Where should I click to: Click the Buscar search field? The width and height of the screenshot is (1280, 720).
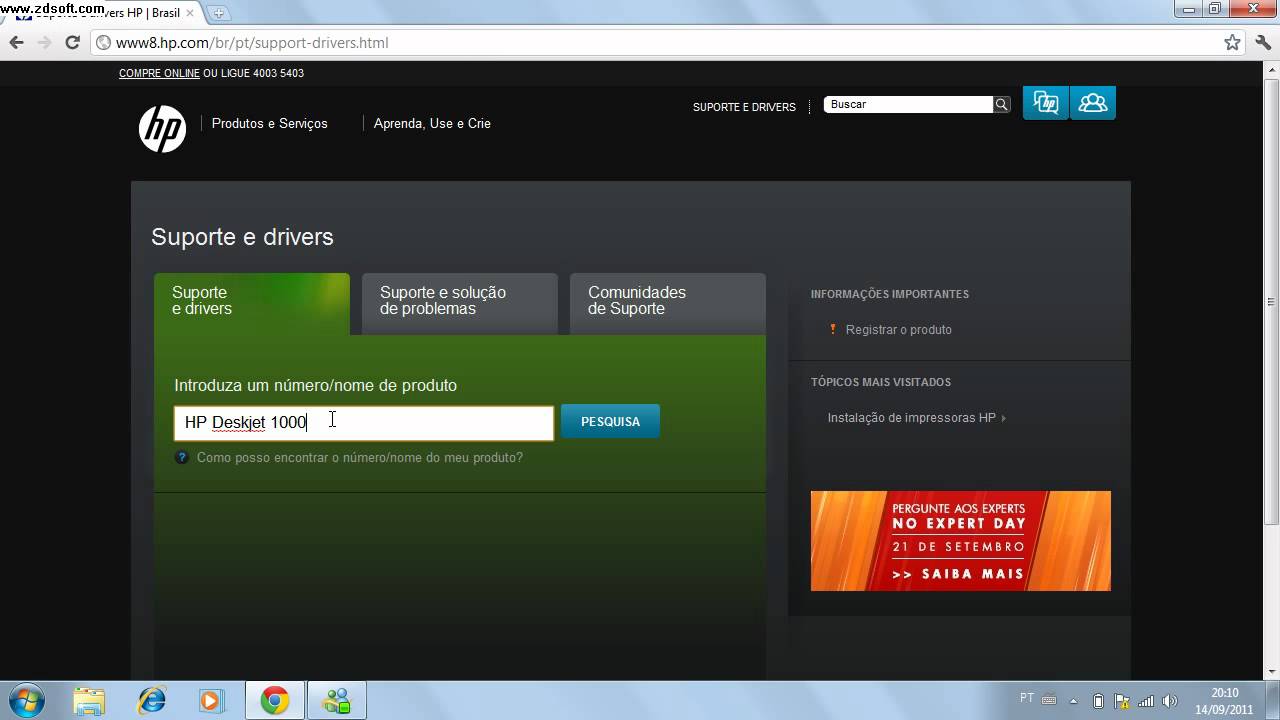pyautogui.click(x=908, y=104)
